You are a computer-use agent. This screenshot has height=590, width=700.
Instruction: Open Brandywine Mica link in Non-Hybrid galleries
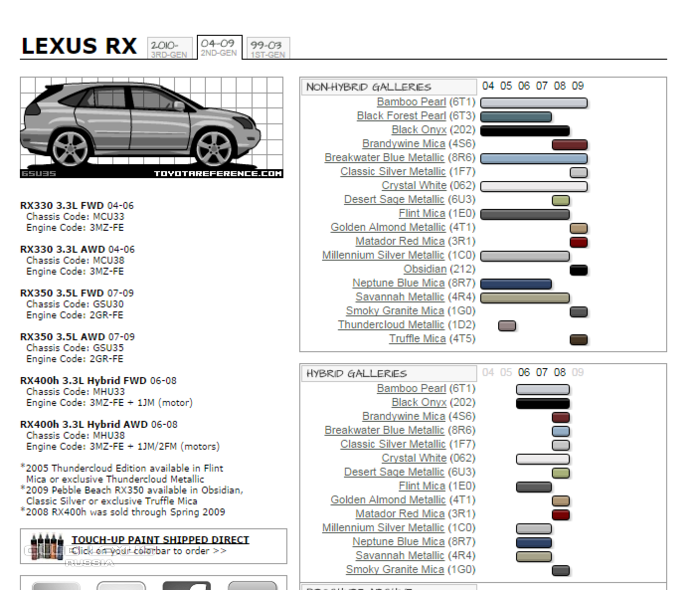click(404, 143)
